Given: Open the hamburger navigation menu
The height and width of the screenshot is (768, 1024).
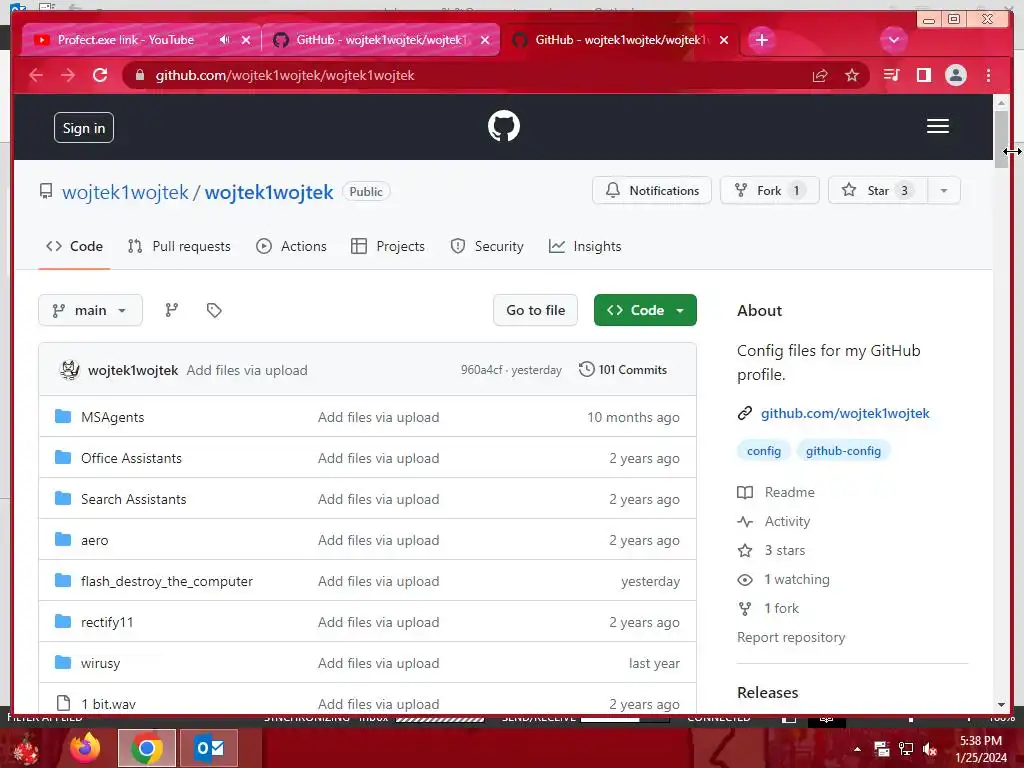Looking at the screenshot, I should click(x=937, y=126).
